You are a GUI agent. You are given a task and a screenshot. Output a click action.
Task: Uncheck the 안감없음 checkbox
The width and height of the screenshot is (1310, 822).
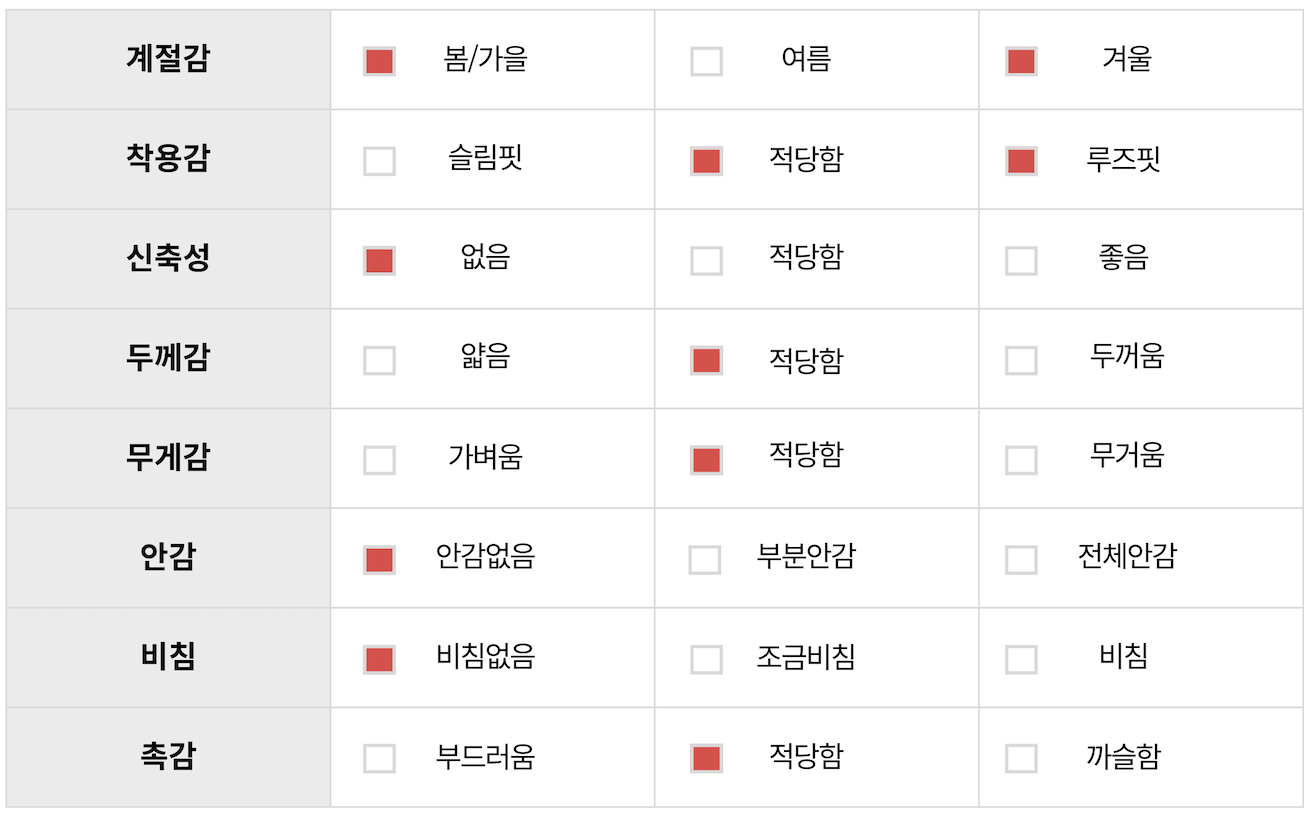379,560
